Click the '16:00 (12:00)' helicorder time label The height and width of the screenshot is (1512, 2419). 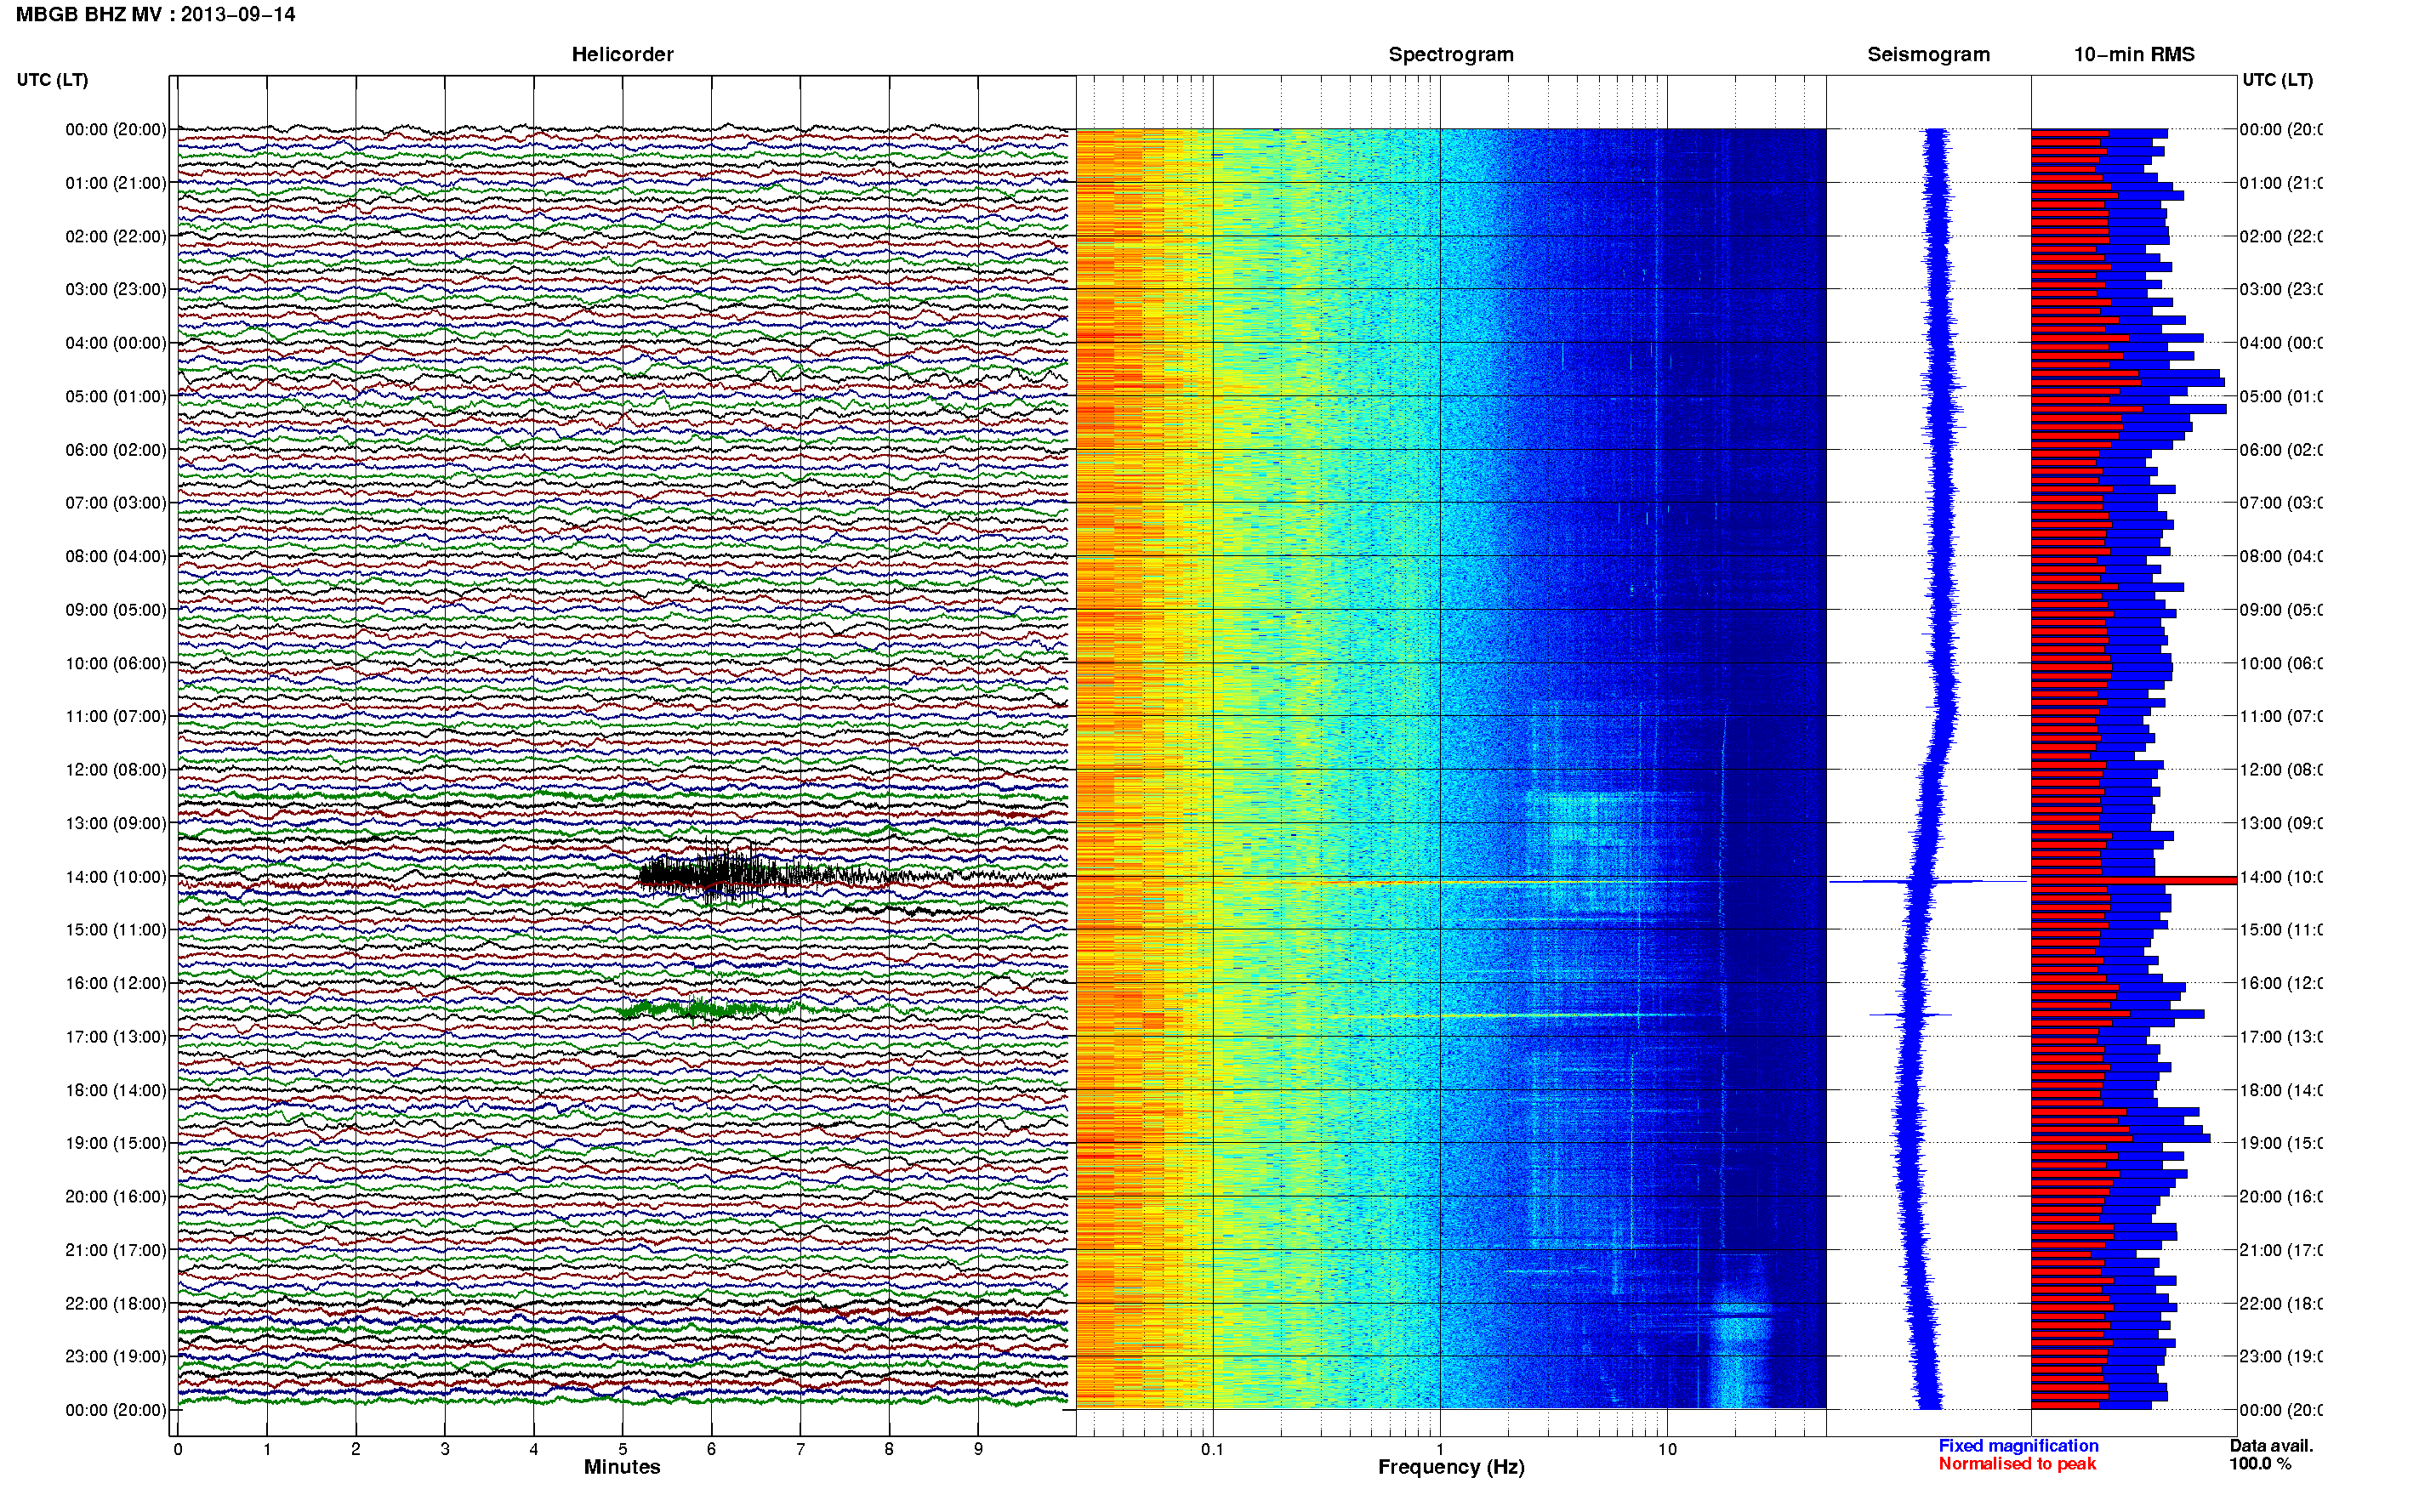116,983
